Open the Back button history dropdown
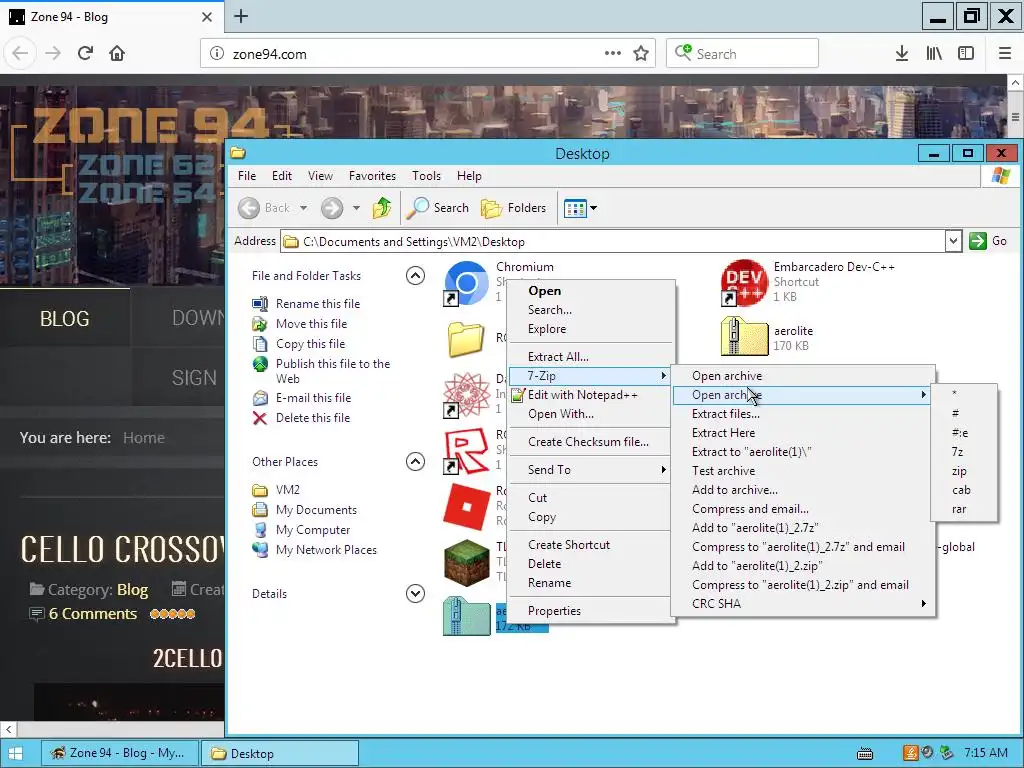Screen dimensions: 1024x768 pyautogui.click(x=304, y=208)
